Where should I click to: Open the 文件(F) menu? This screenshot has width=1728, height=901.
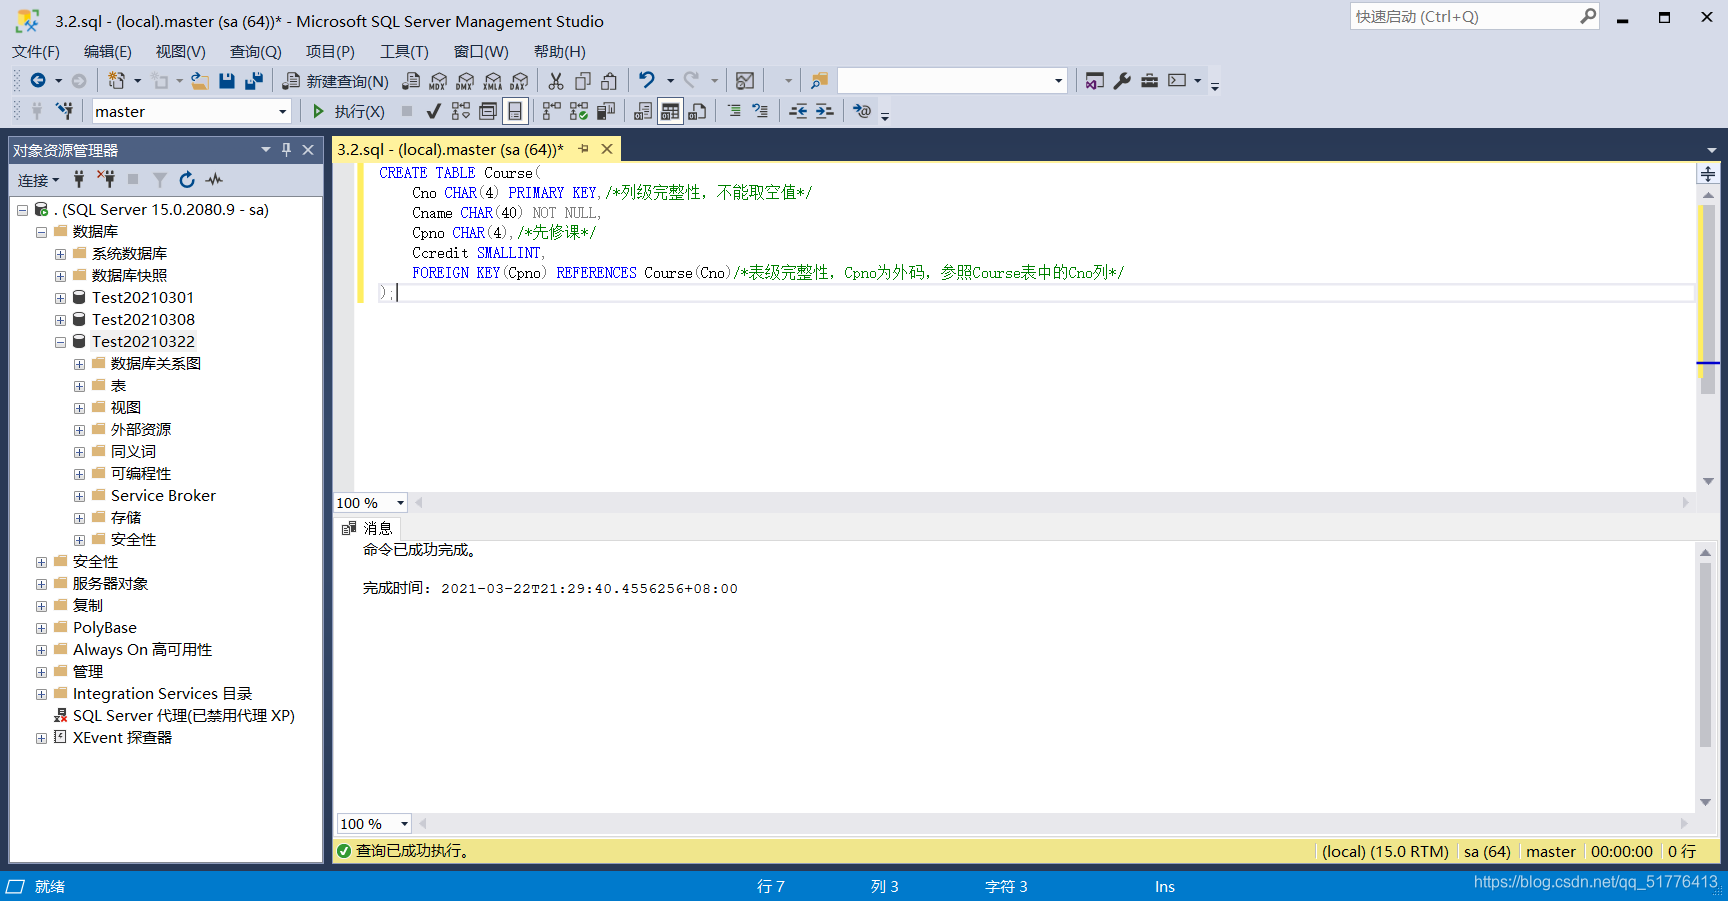36,52
